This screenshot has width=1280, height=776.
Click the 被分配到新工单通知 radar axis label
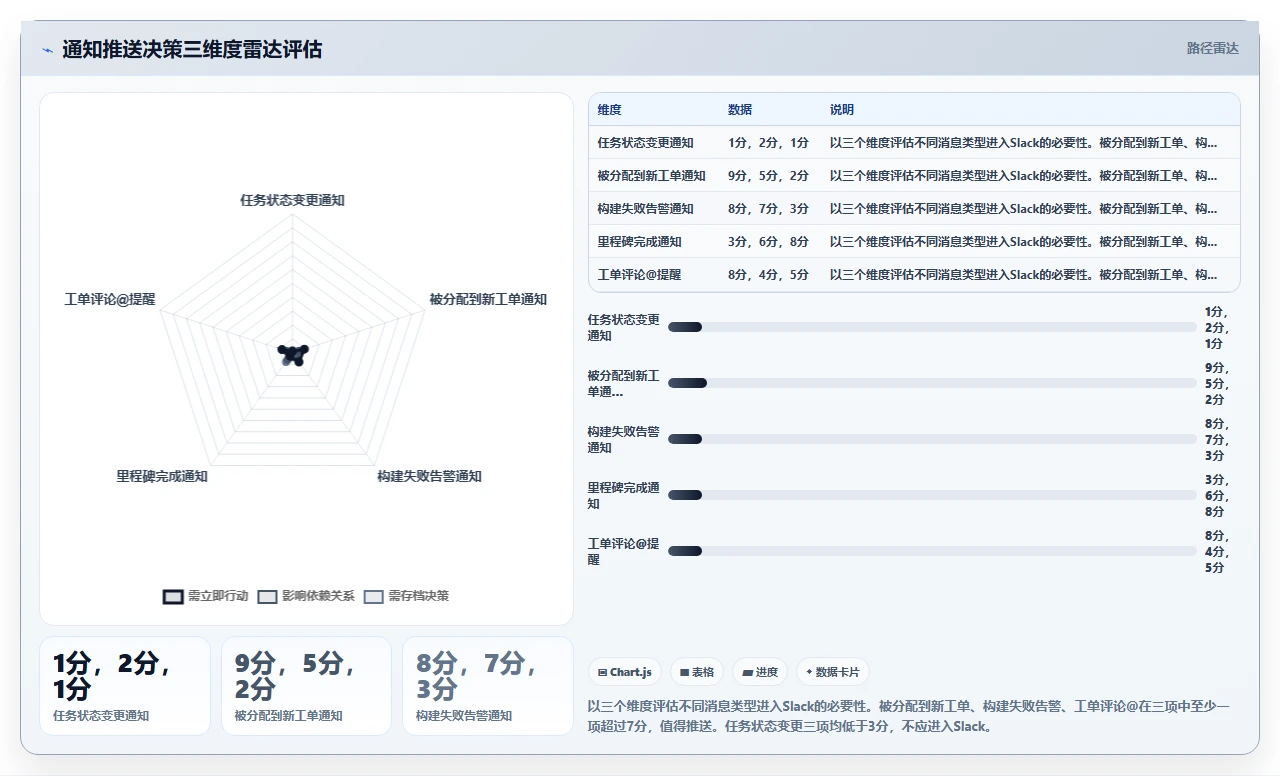489,299
